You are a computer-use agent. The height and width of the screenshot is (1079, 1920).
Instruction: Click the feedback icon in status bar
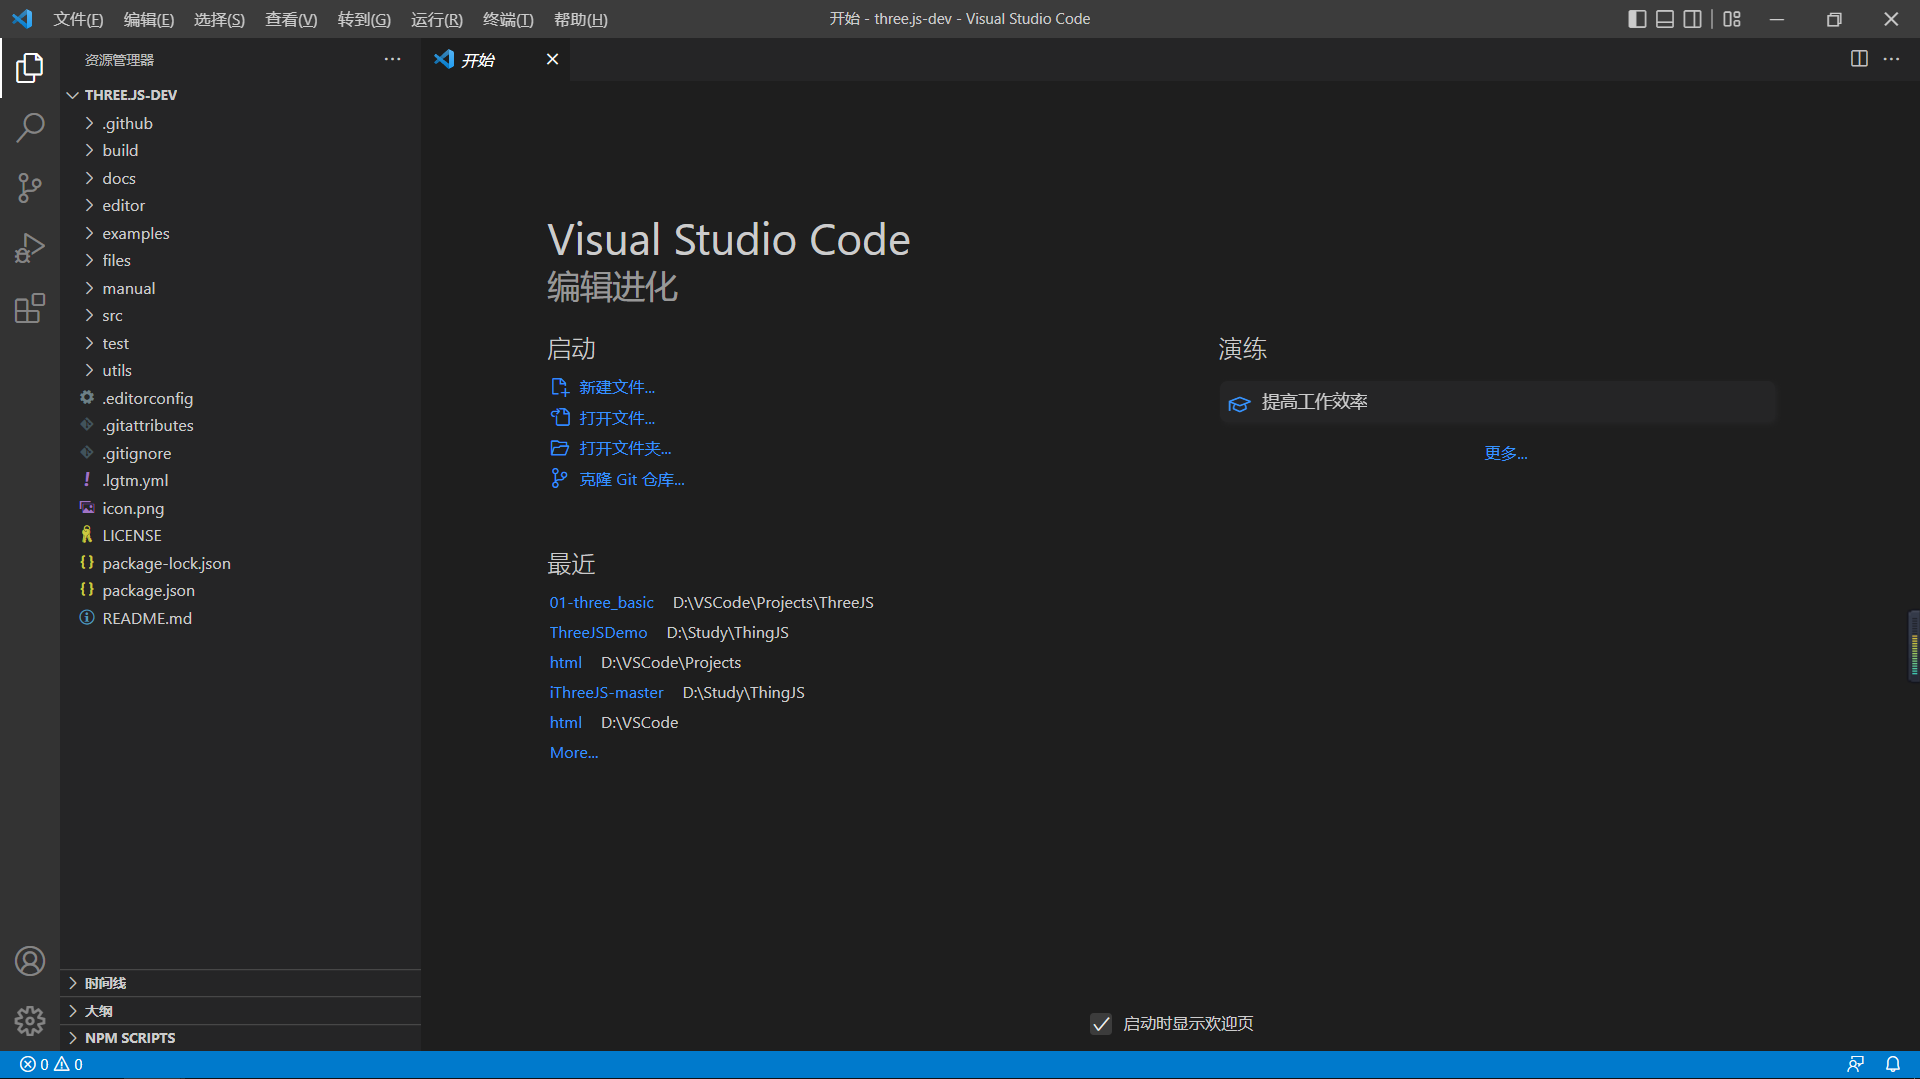(1855, 1064)
